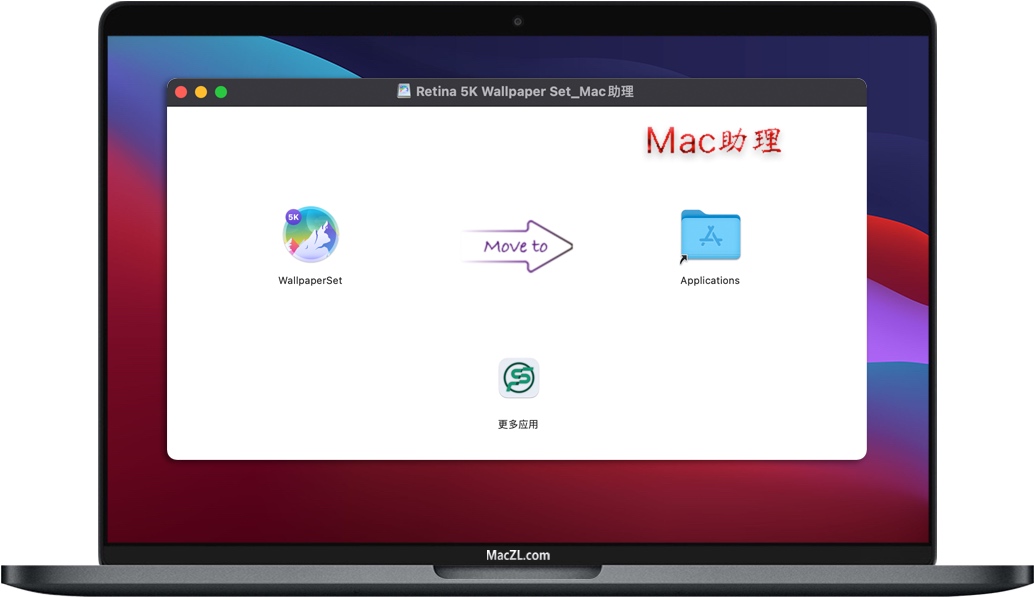
Task: Click the MacZL.com text below the laptop screen
Action: point(516,555)
